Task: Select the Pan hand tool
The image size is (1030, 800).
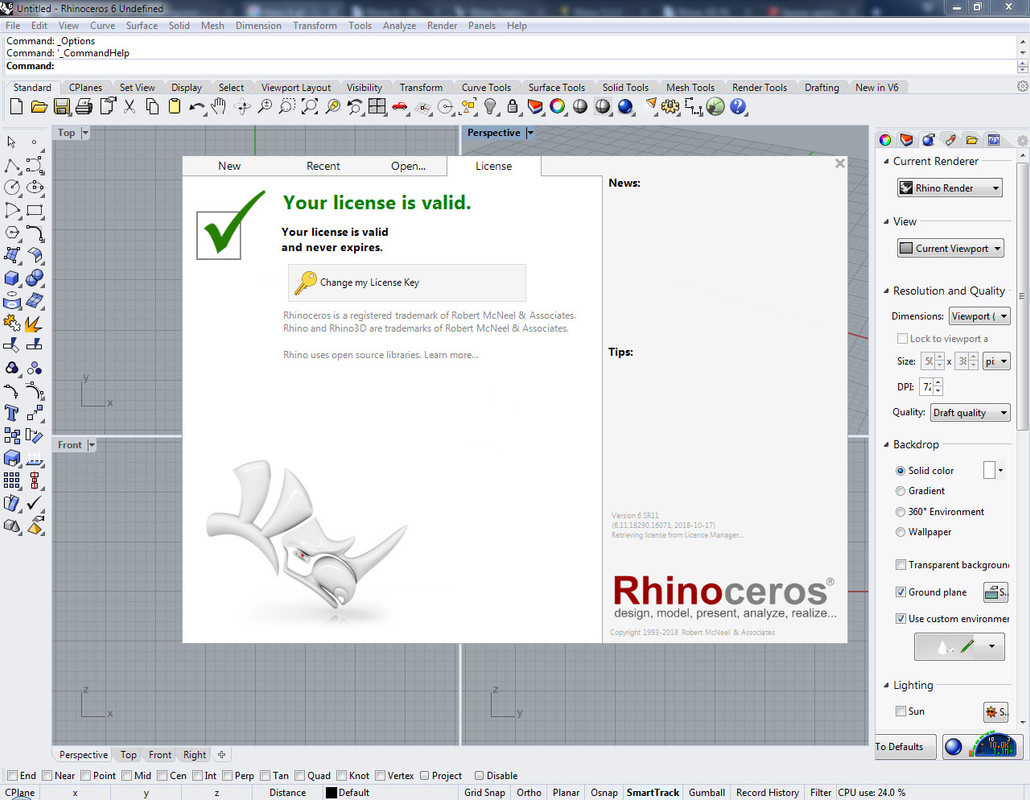Action: pos(219,106)
